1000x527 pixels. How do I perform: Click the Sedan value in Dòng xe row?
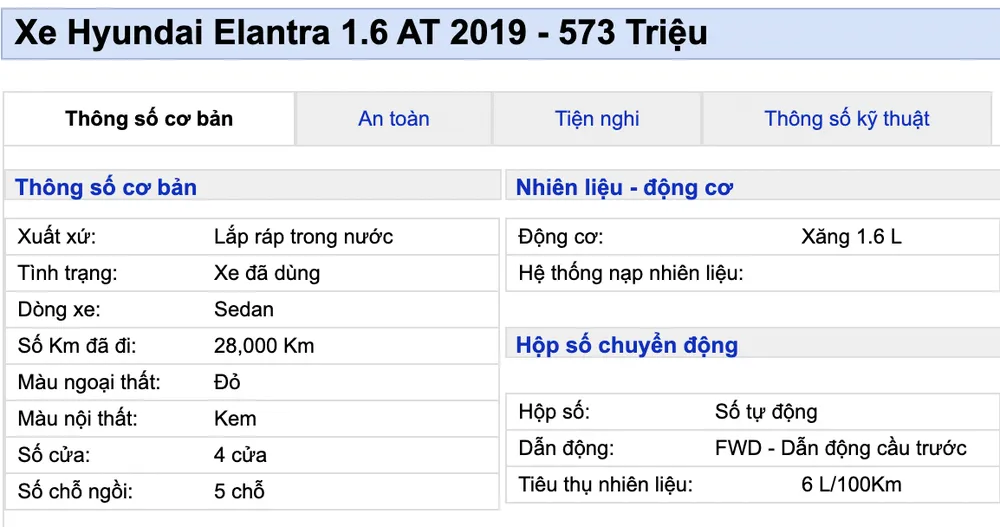243,310
